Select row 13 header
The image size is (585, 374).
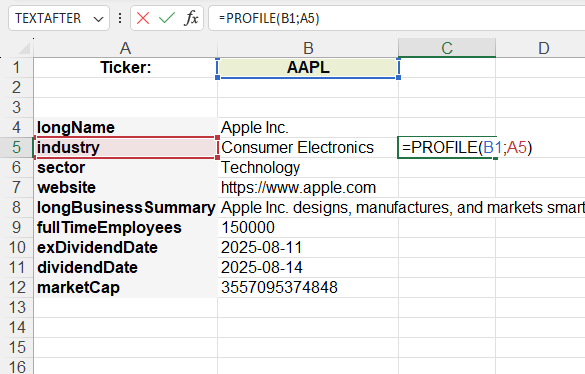point(16,308)
